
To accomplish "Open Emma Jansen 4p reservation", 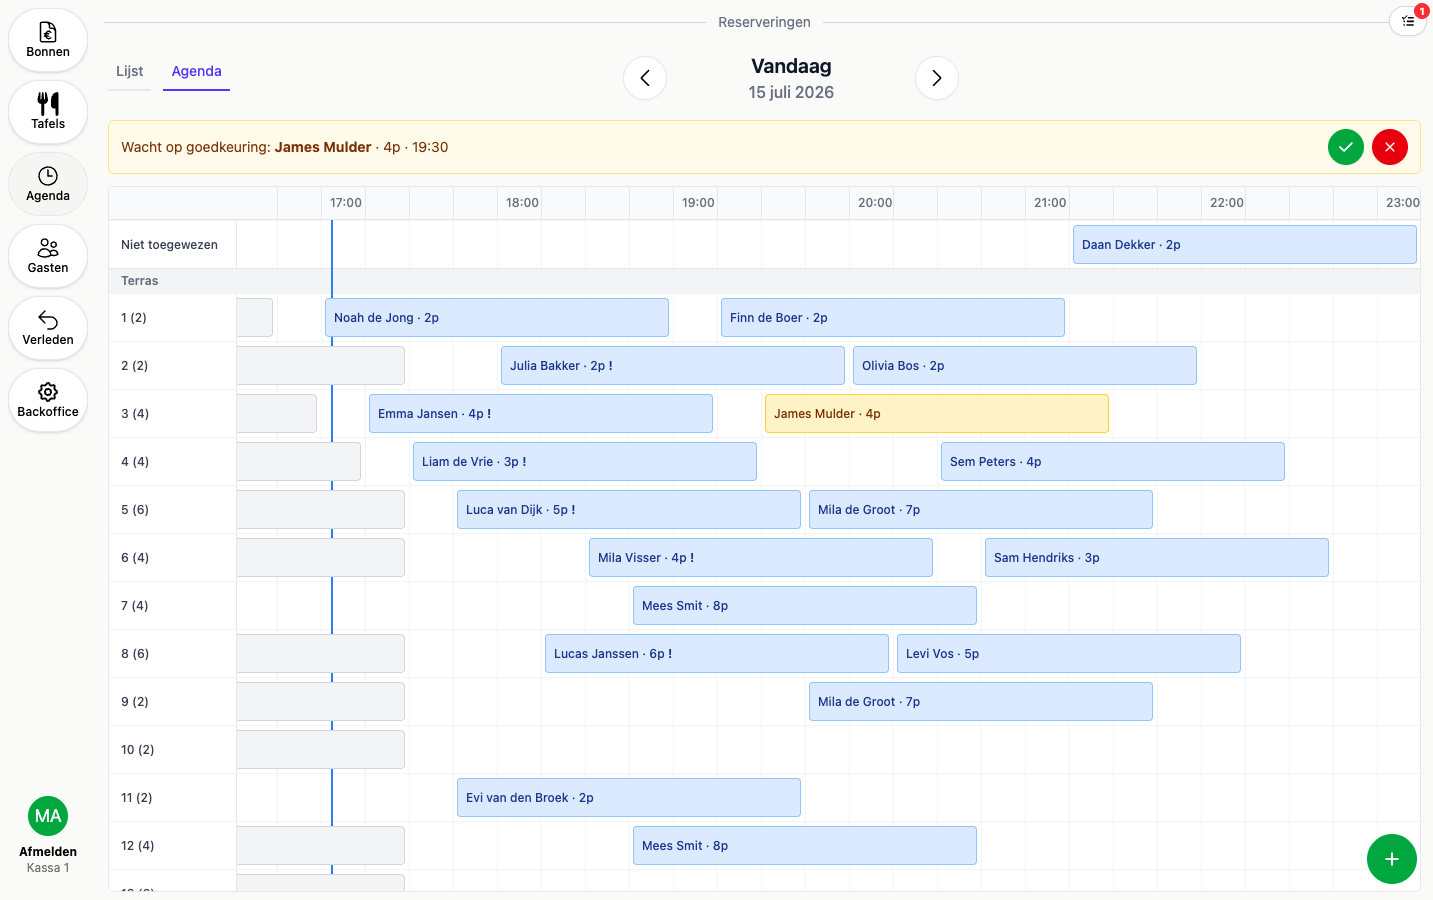I will 541,414.
